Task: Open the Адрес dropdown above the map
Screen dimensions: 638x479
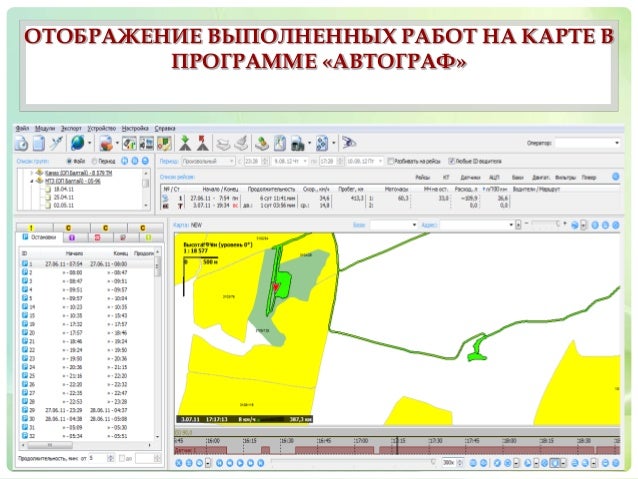Action: click(x=477, y=225)
